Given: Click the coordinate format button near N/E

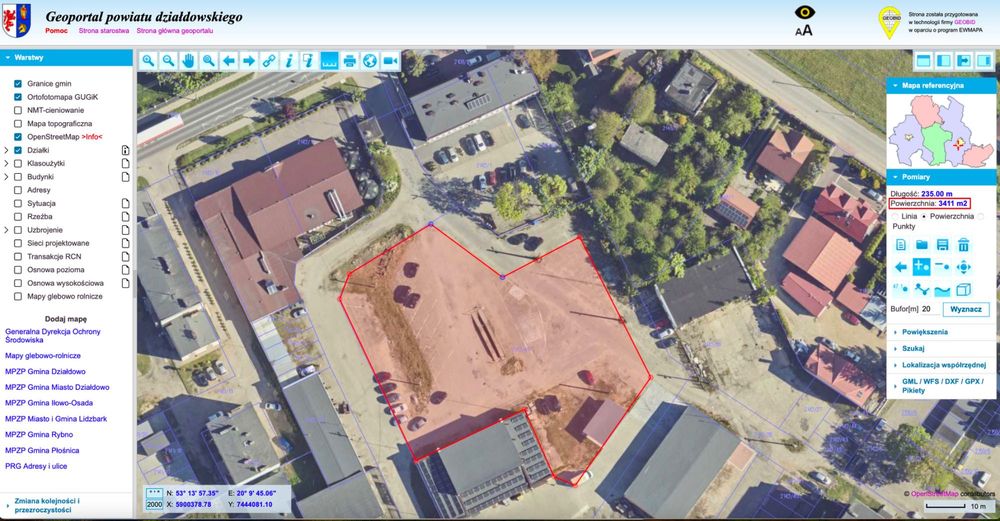Looking at the screenshot, I should [154, 493].
